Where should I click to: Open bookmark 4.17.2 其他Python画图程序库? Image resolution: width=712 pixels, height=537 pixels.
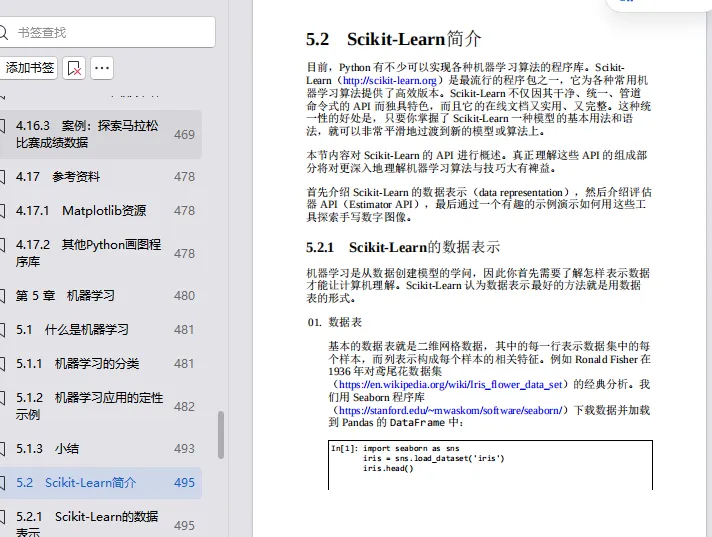[100, 253]
